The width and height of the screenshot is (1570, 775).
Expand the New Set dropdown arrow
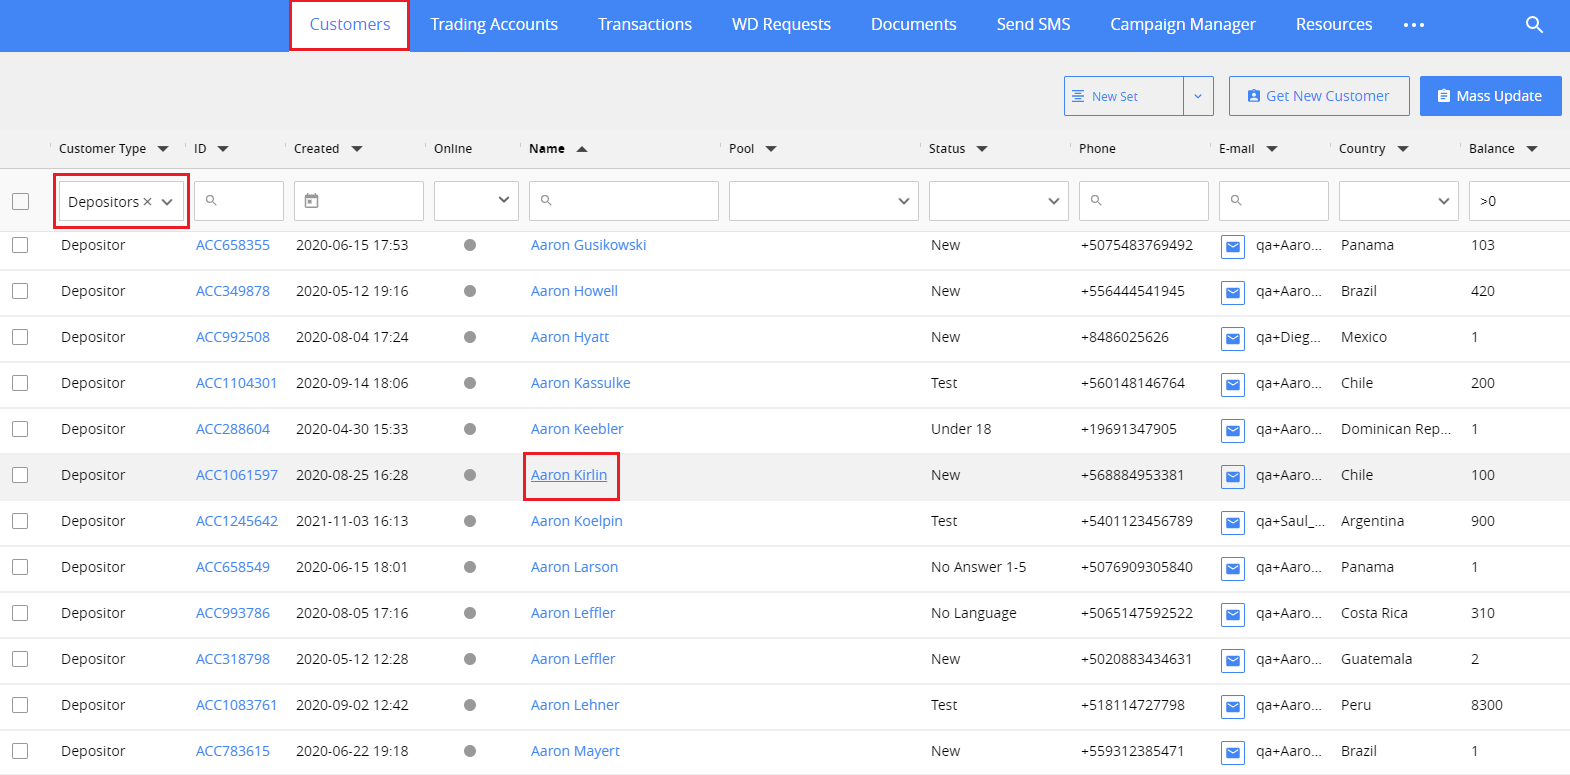(1198, 96)
